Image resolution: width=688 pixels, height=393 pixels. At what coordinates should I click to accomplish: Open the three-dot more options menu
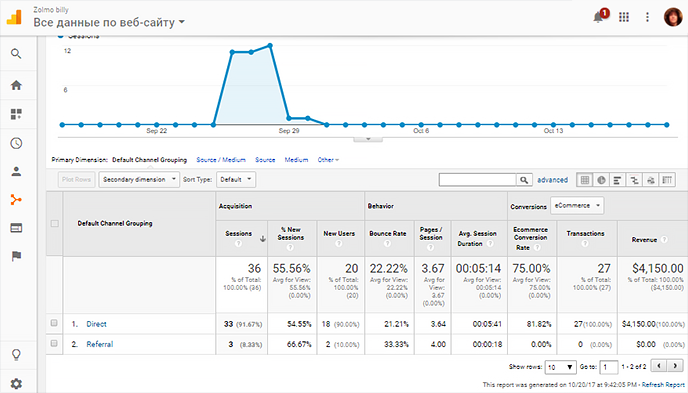647,17
